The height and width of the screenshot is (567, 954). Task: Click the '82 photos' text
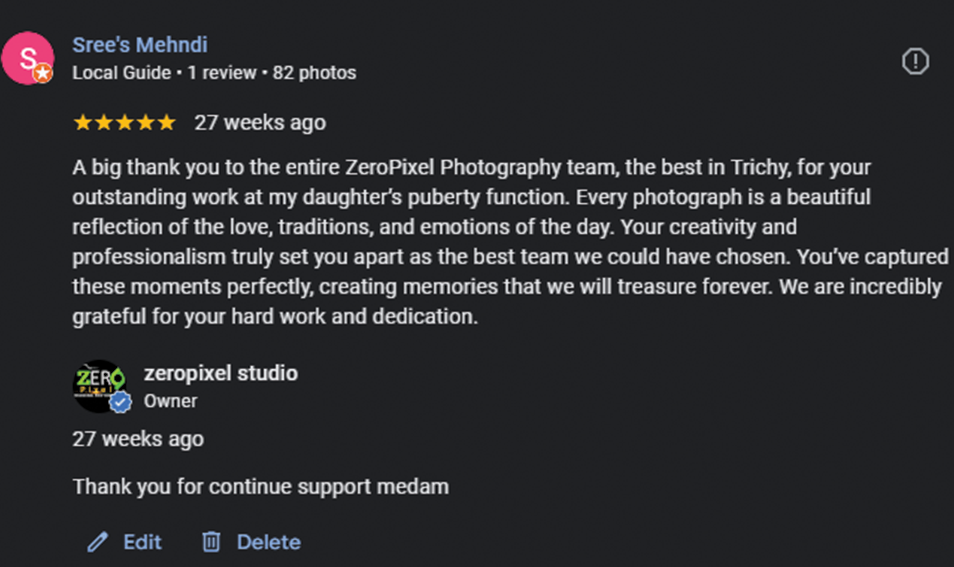tap(315, 73)
